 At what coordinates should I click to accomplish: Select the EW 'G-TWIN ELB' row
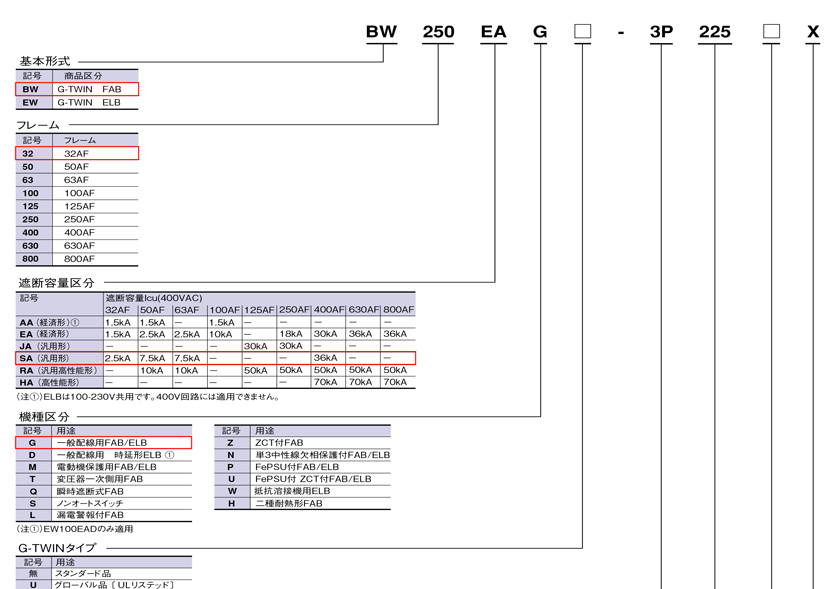[77, 103]
